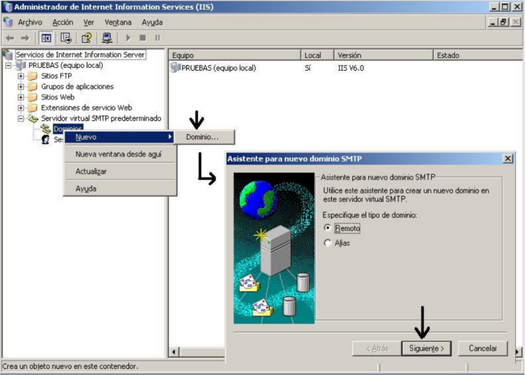Select the Remoto domain type
This screenshot has width=525, height=375.
click(x=327, y=228)
